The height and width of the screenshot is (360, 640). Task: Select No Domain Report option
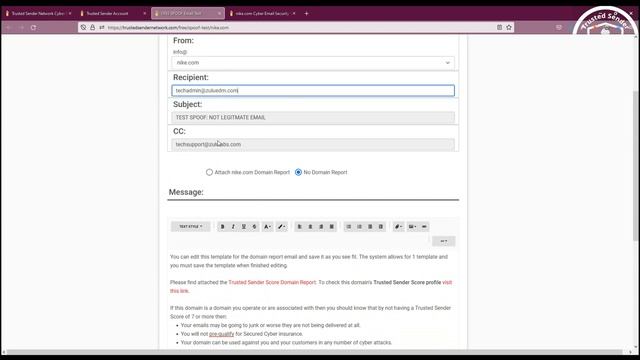click(298, 172)
